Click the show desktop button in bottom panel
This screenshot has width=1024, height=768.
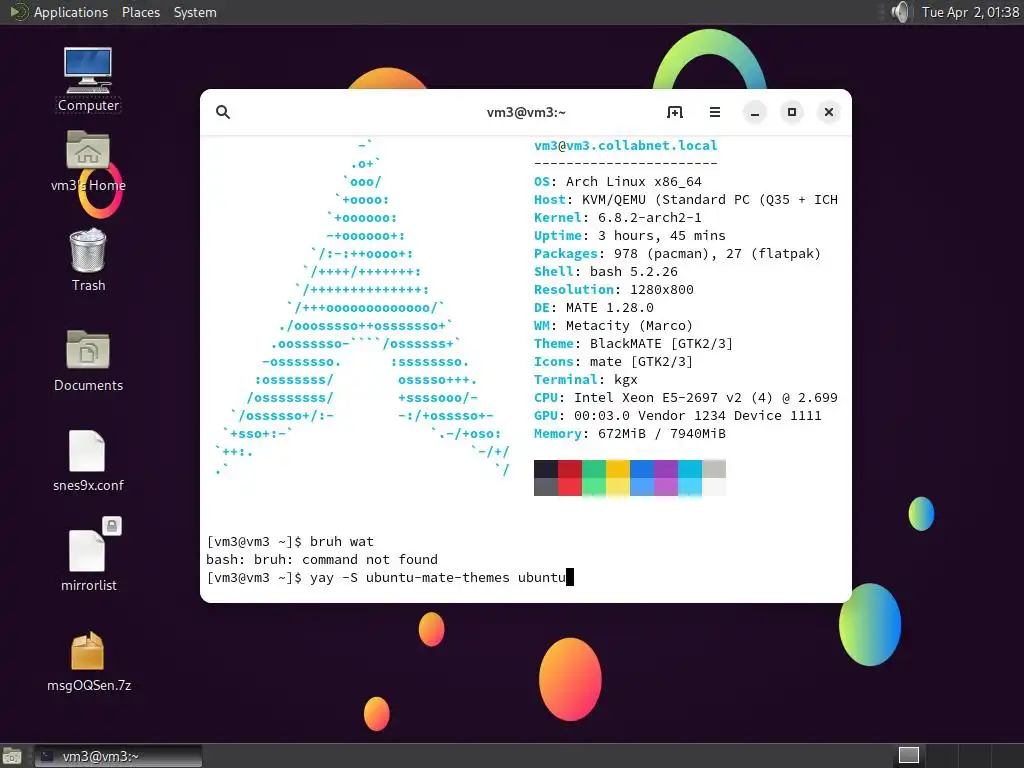pos(12,756)
